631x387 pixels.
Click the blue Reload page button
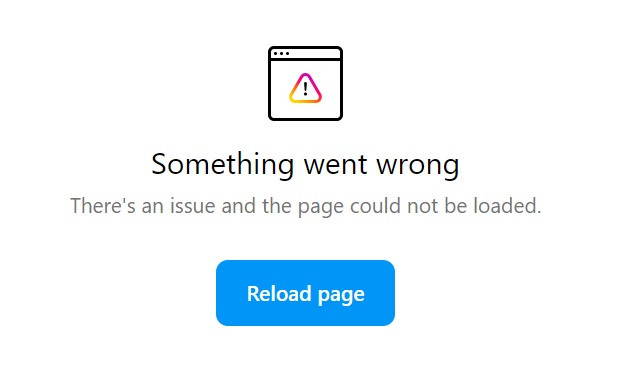(305, 293)
